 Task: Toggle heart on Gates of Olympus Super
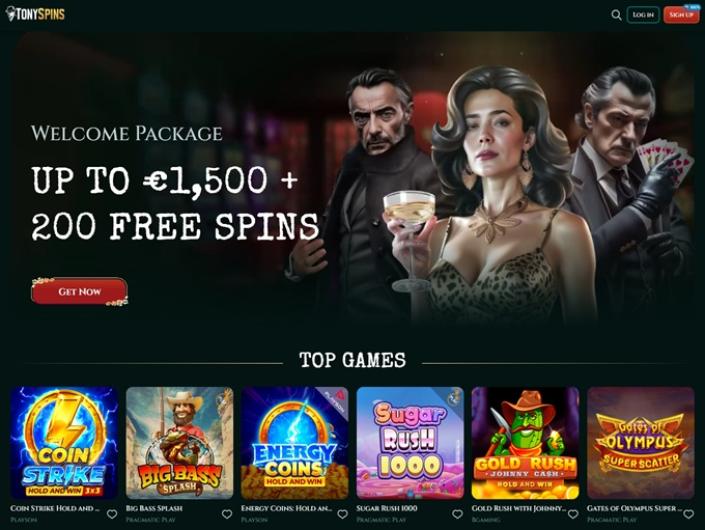click(x=688, y=514)
